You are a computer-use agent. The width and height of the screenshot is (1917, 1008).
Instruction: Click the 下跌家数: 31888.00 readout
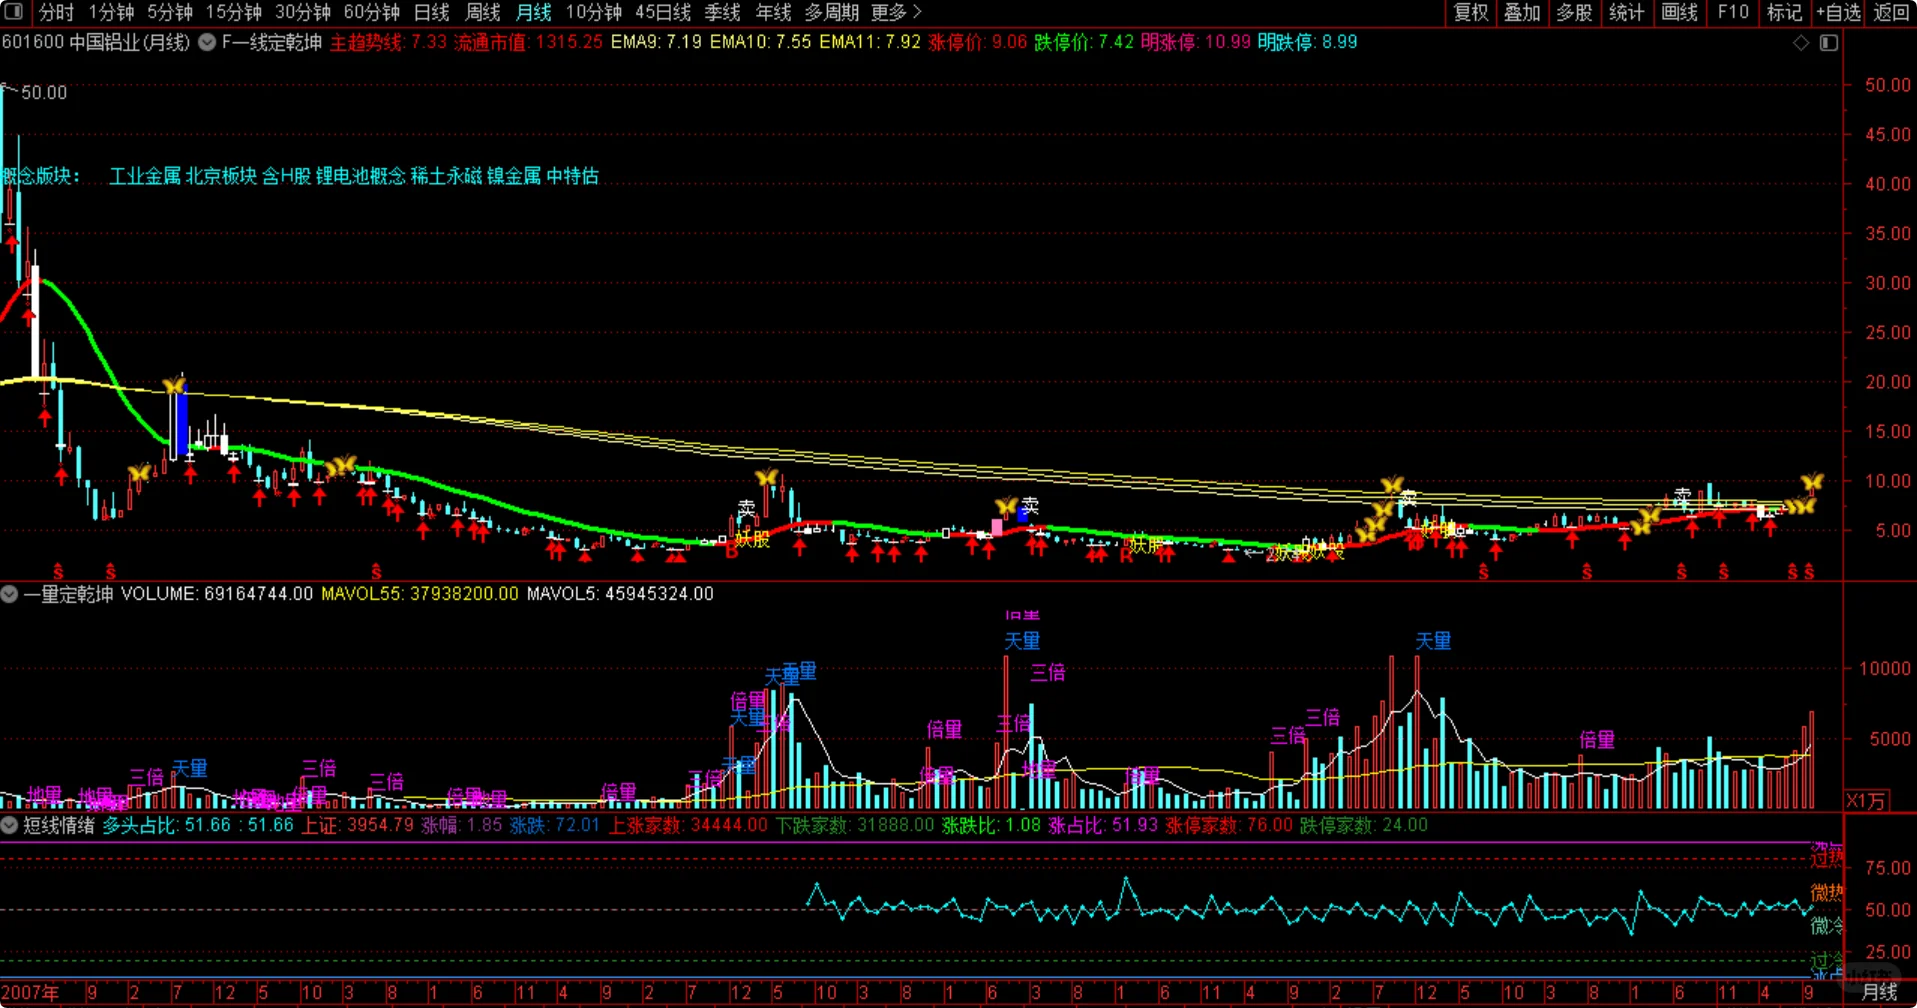click(855, 825)
